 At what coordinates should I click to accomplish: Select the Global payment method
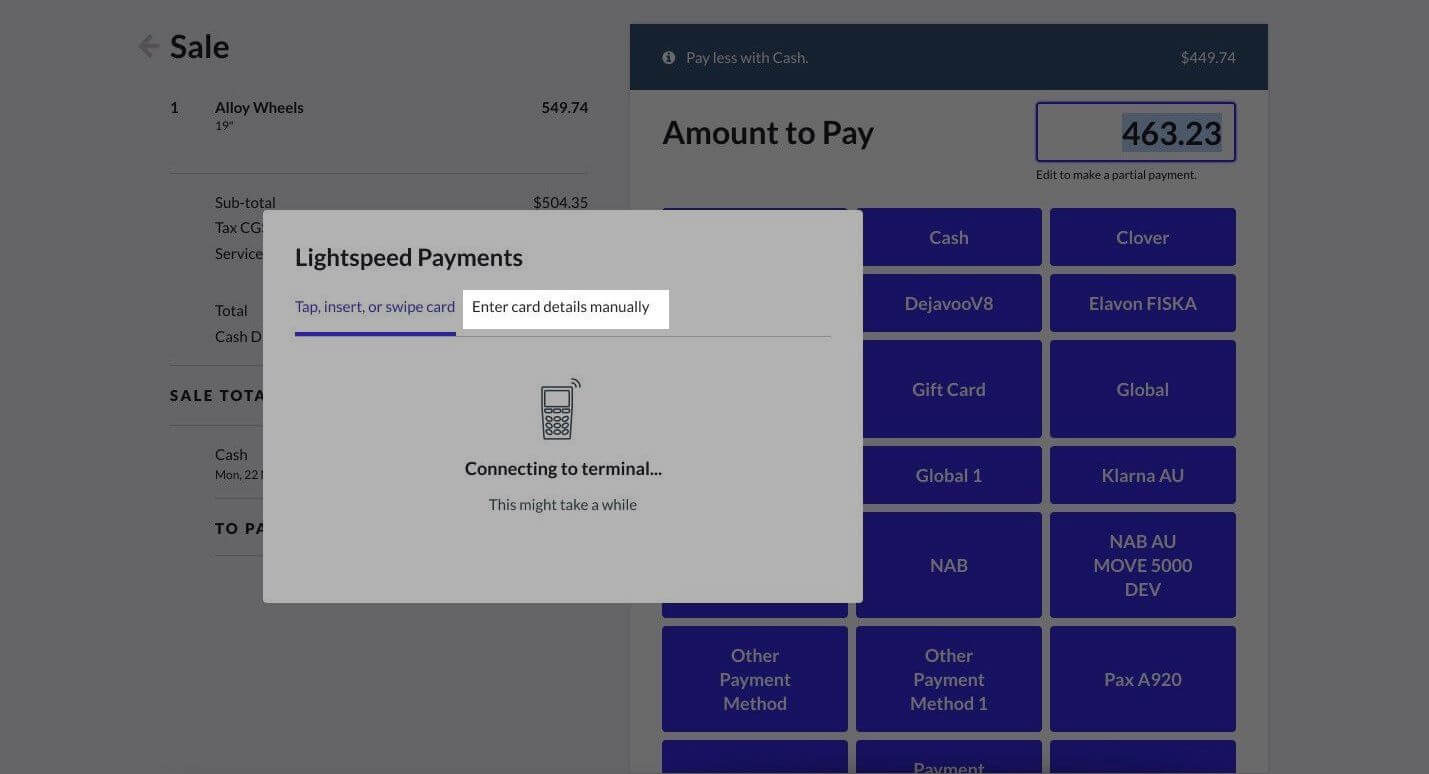tap(1142, 389)
